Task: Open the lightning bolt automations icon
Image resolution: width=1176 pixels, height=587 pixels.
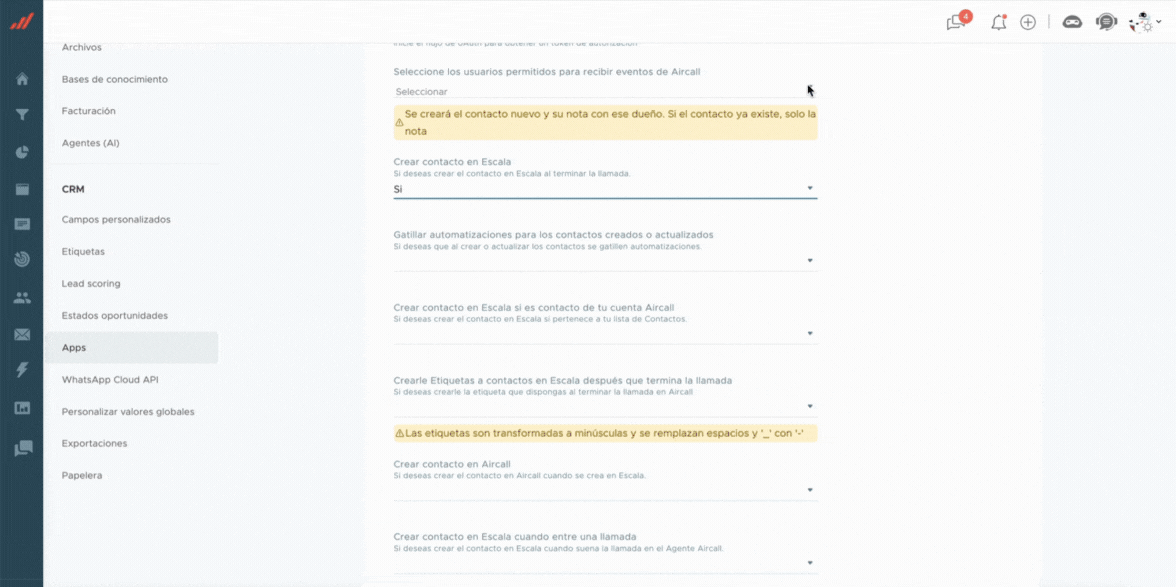Action: point(22,370)
